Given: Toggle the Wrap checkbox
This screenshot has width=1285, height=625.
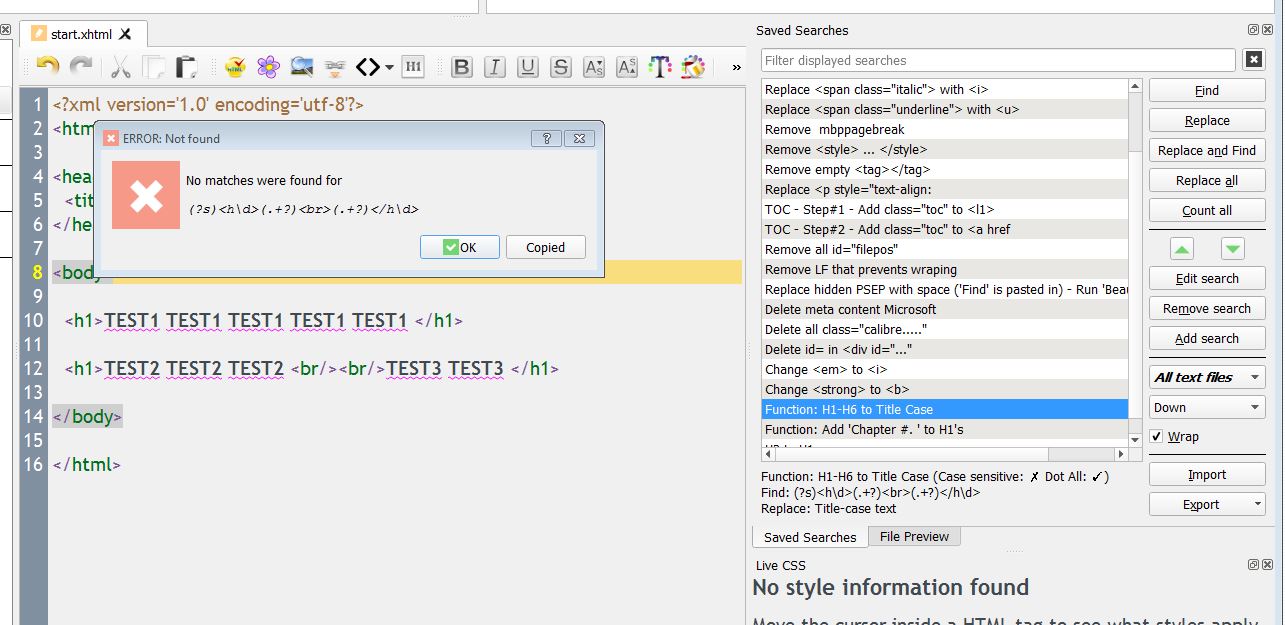Looking at the screenshot, I should click(1157, 437).
